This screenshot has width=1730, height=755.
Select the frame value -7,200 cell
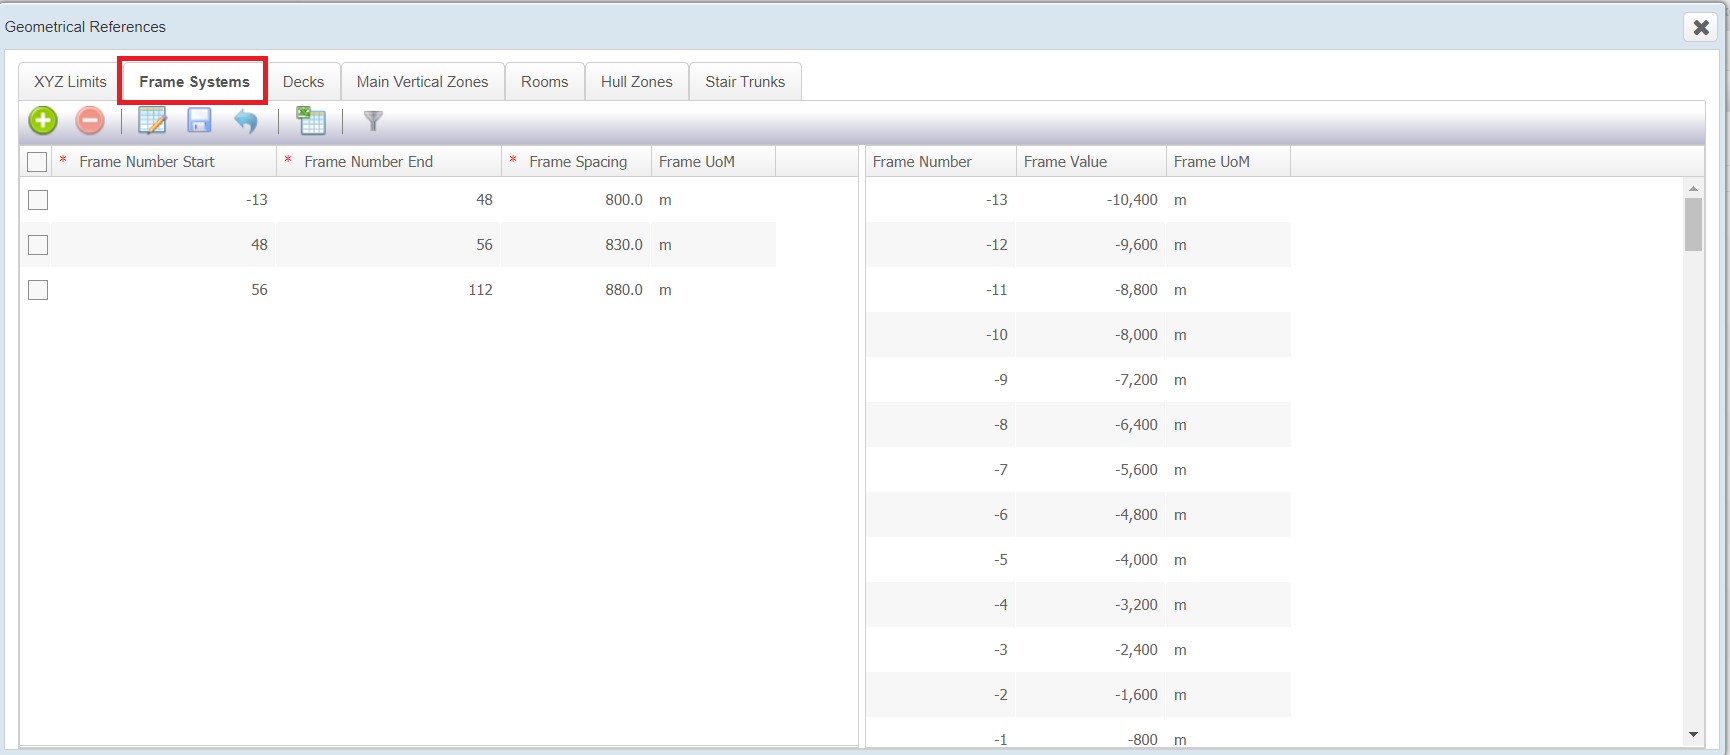pyautogui.click(x=1091, y=380)
